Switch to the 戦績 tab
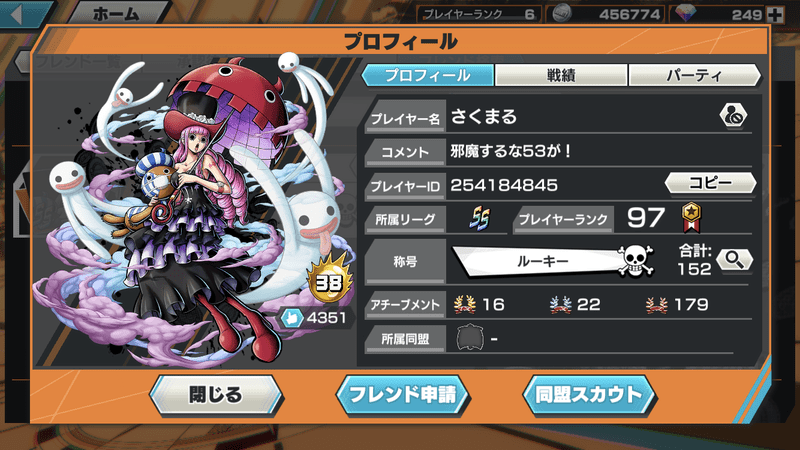This screenshot has height=450, width=800. (x=561, y=76)
